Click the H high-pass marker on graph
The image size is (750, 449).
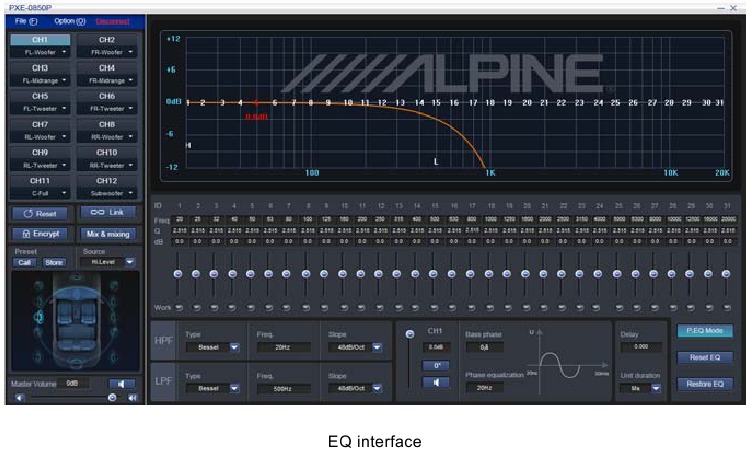point(188,145)
